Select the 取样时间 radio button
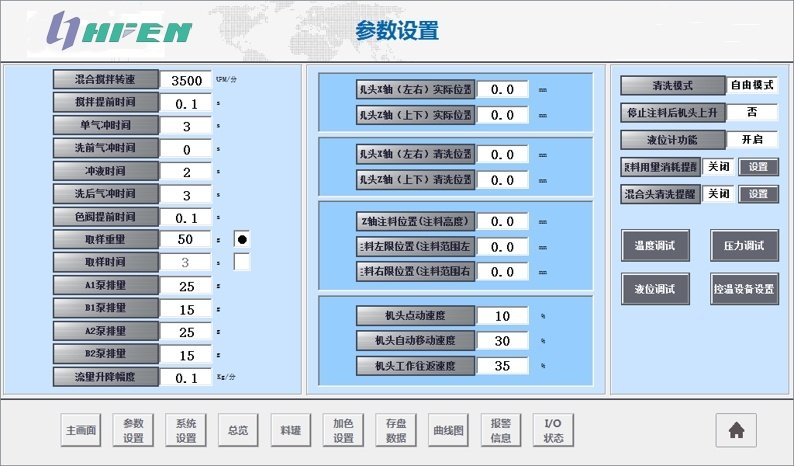795x466 pixels. tap(242, 262)
